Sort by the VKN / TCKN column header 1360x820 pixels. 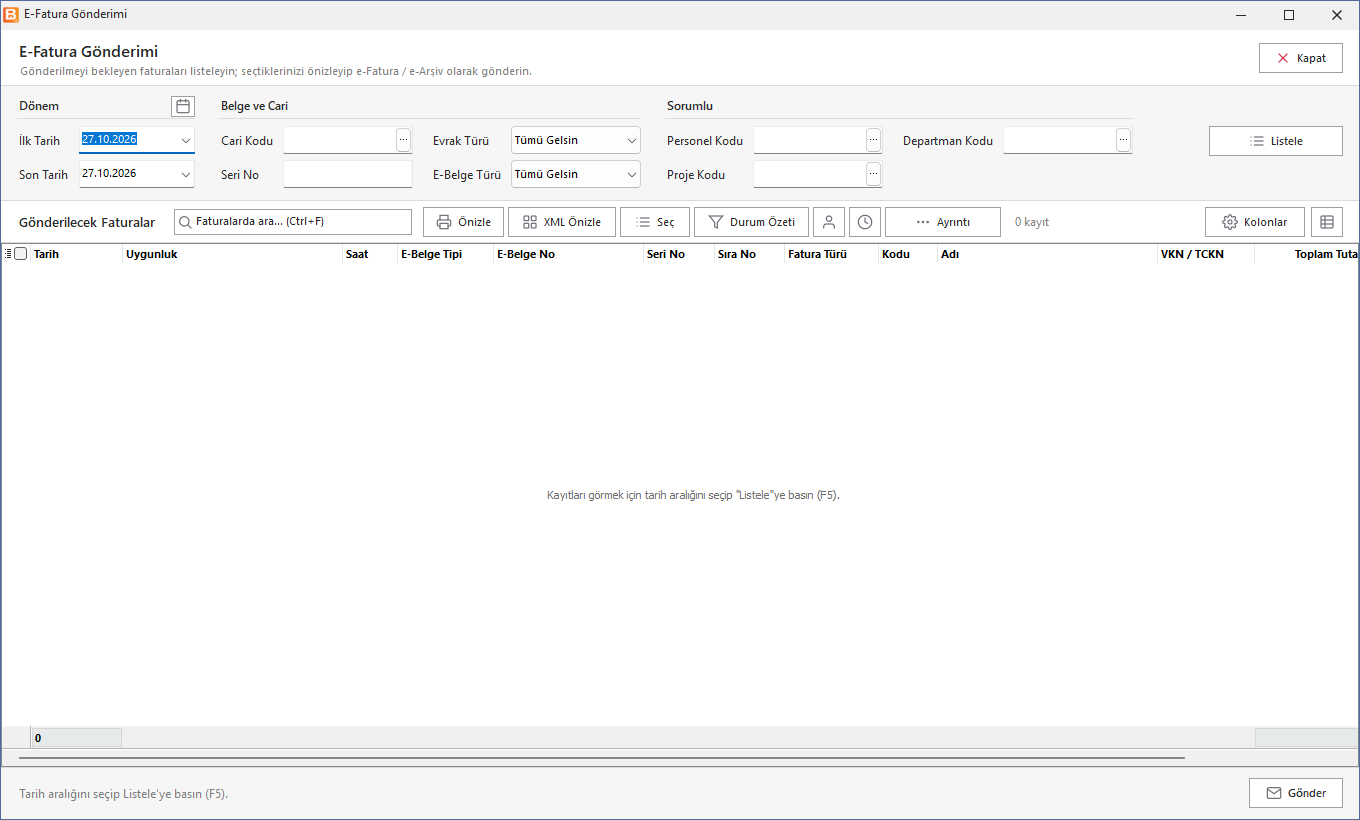1206,254
